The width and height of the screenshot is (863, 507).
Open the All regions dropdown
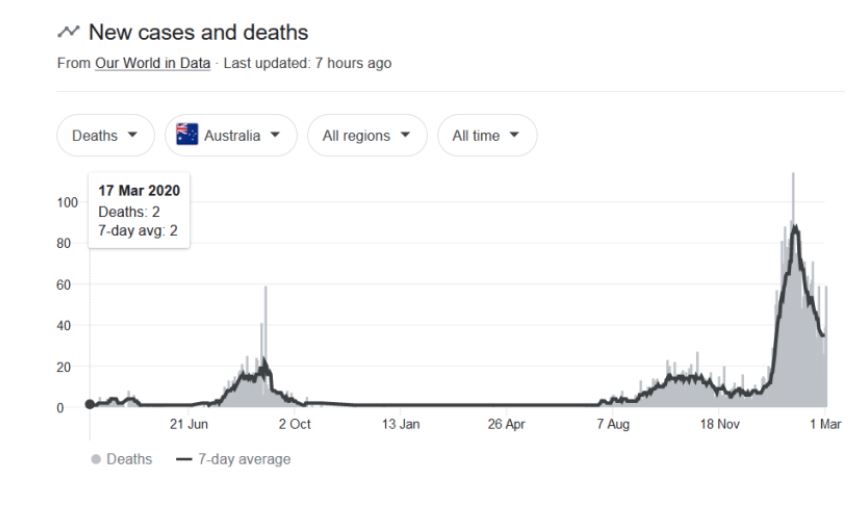pos(367,136)
